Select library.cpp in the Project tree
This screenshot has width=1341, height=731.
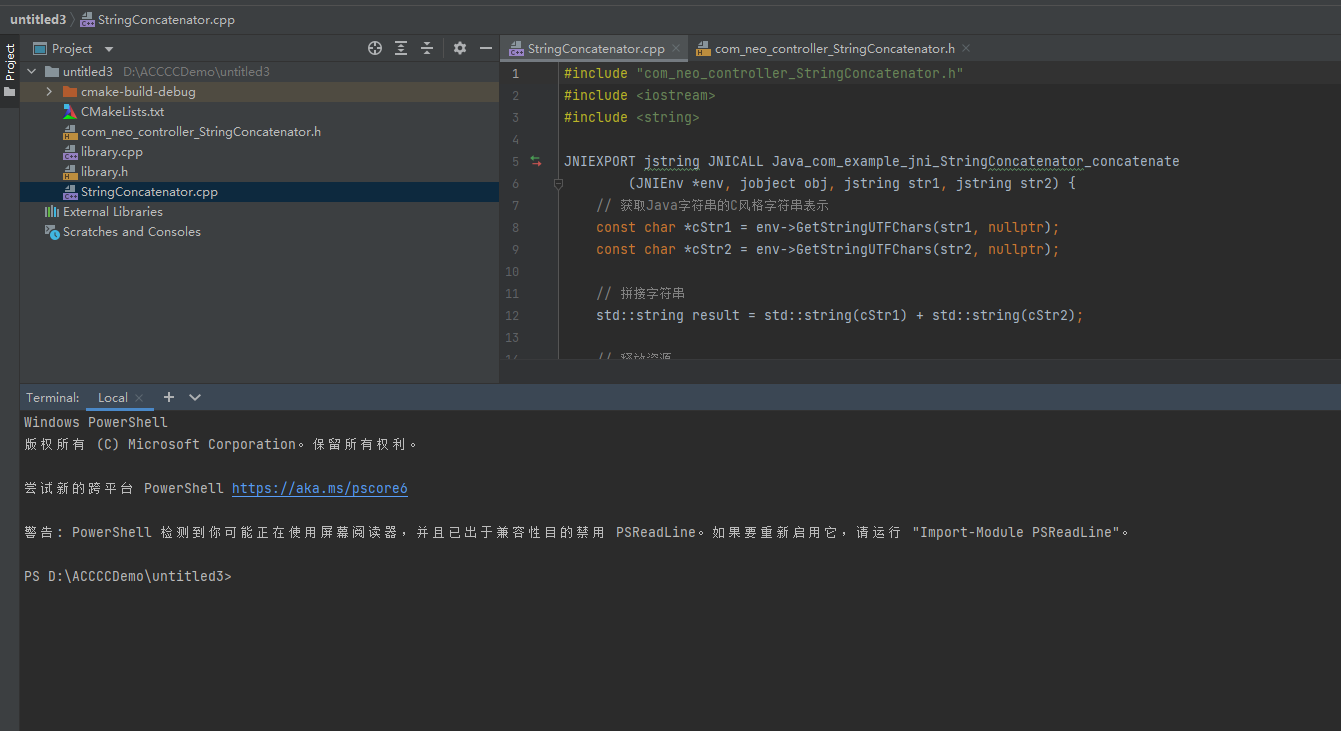(x=259, y=152)
